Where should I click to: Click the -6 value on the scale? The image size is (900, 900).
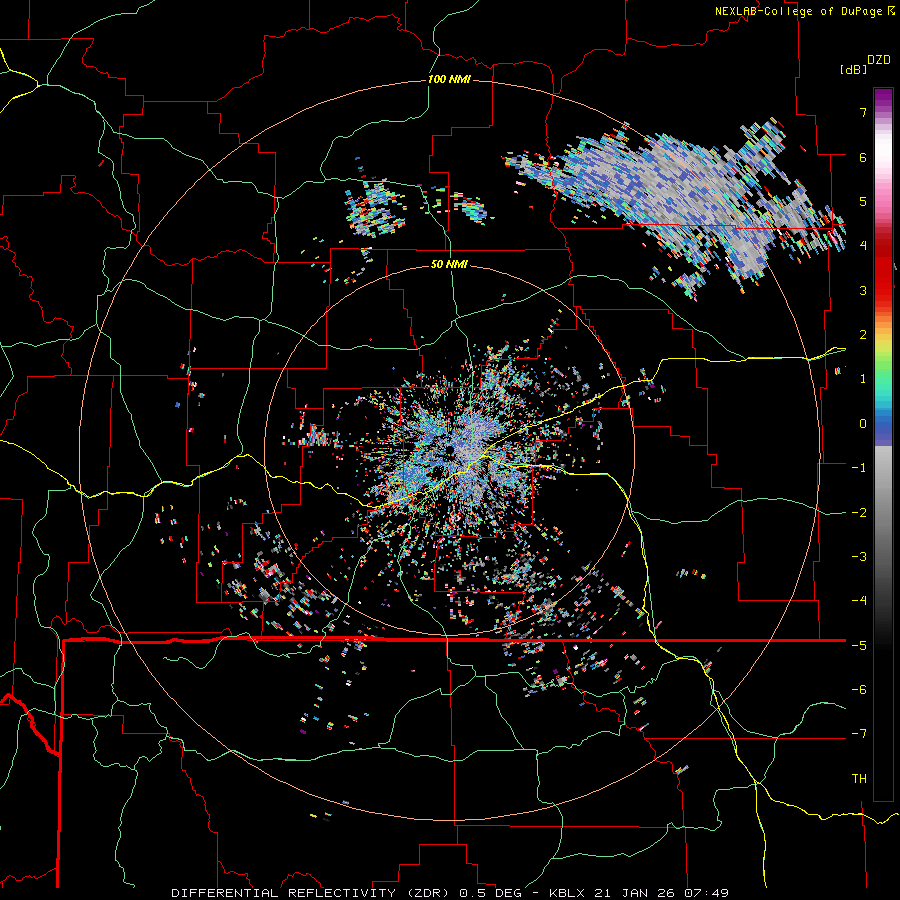pyautogui.click(x=859, y=689)
